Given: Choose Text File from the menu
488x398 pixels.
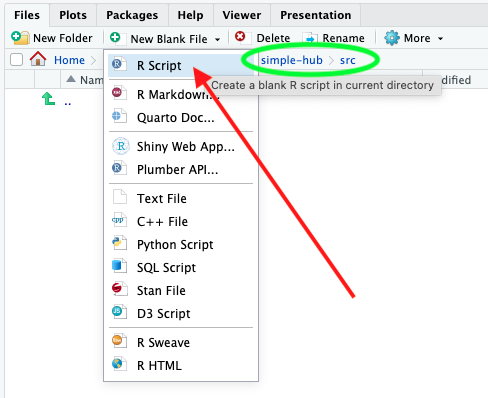Looking at the screenshot, I should click(181, 199).
